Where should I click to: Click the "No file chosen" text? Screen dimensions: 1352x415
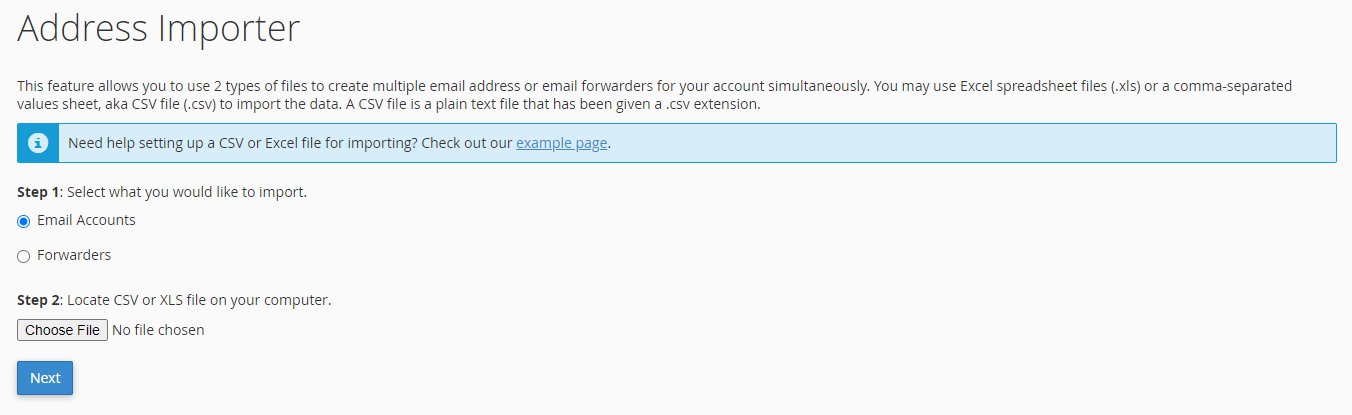[158, 330]
